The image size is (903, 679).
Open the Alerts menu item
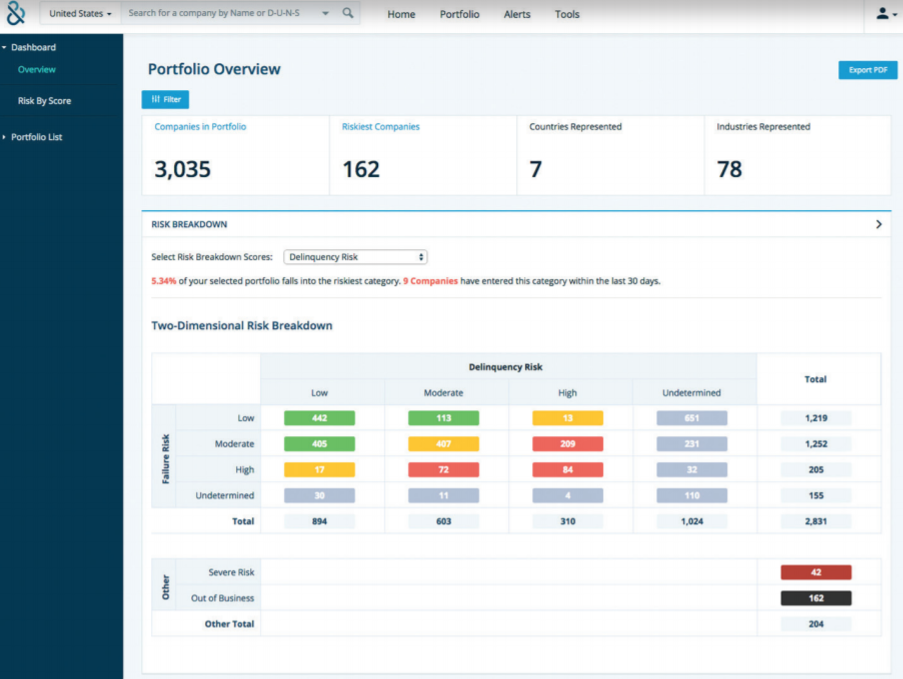pyautogui.click(x=517, y=14)
